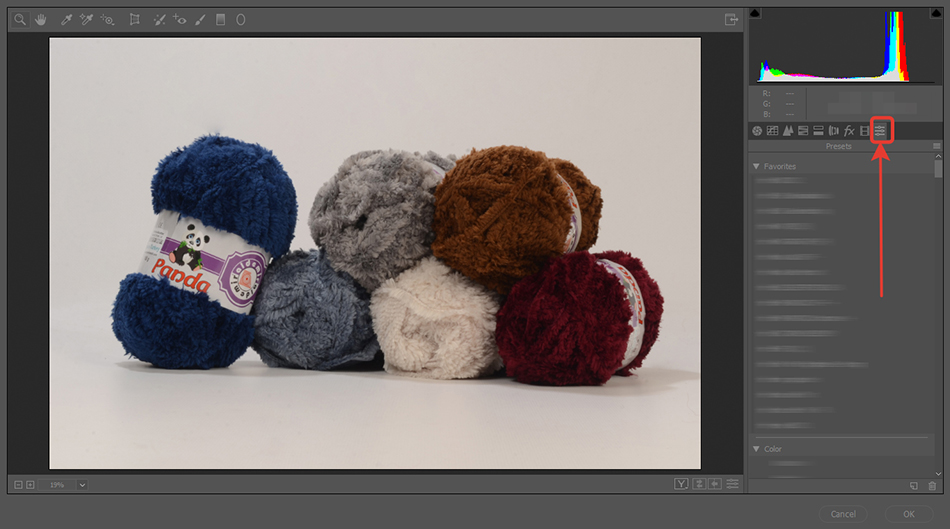Click the zoom out minus button
This screenshot has width=950, height=529.
tap(18, 485)
